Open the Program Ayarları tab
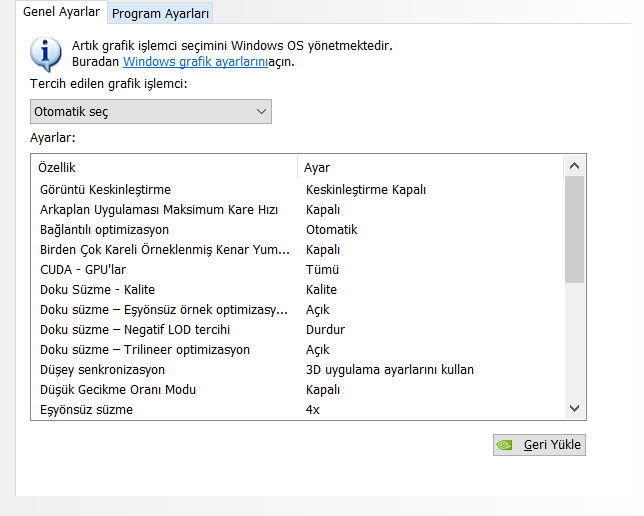The image size is (644, 516). tap(160, 13)
